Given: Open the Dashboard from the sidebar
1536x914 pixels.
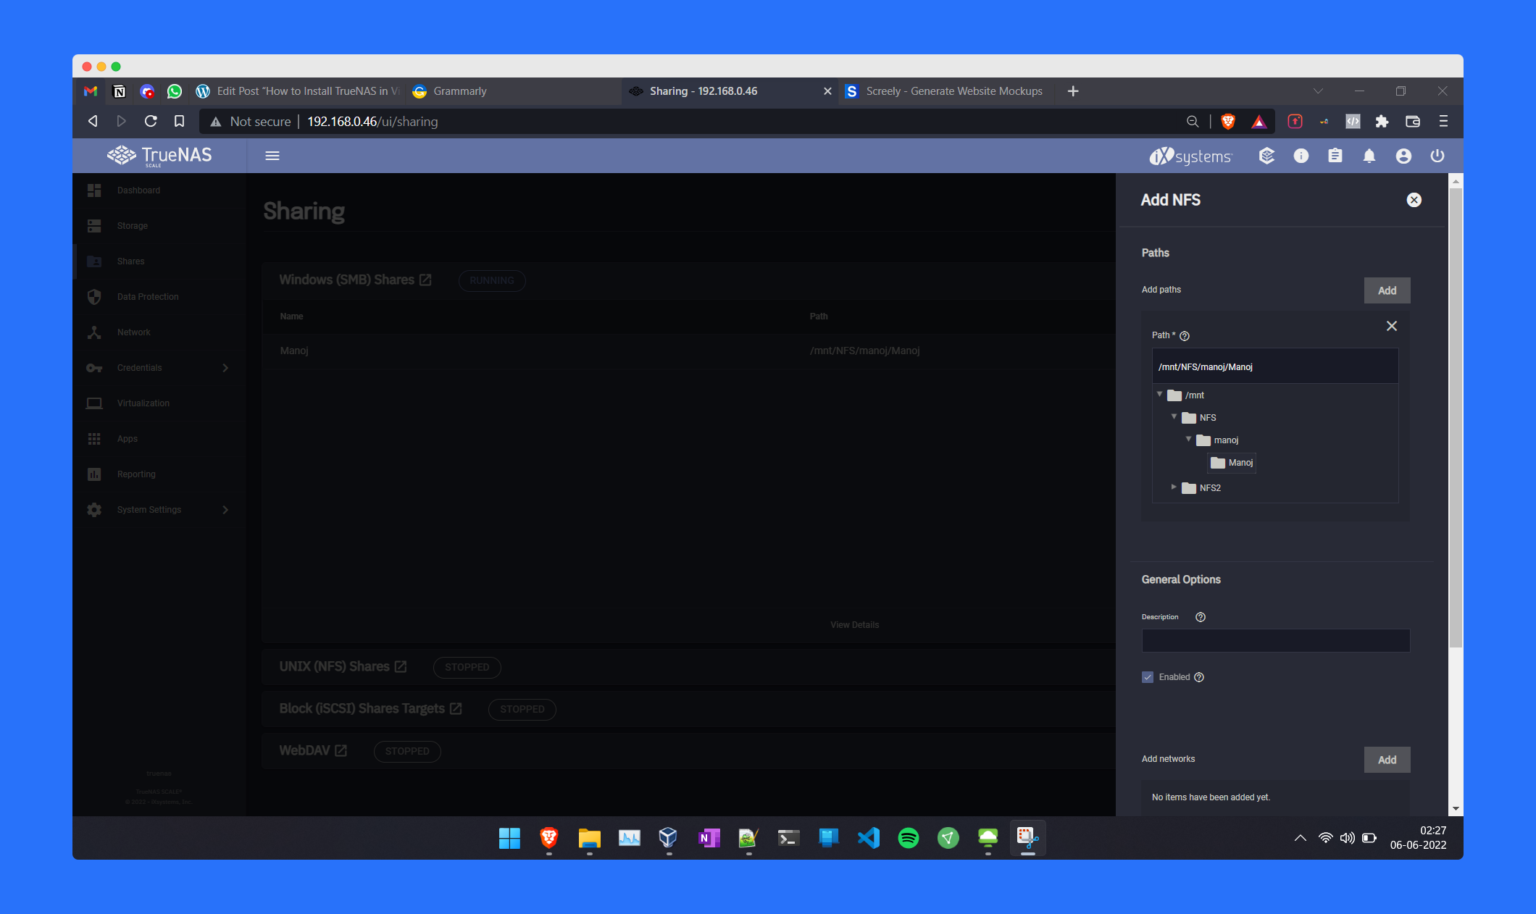Looking at the screenshot, I should [139, 190].
